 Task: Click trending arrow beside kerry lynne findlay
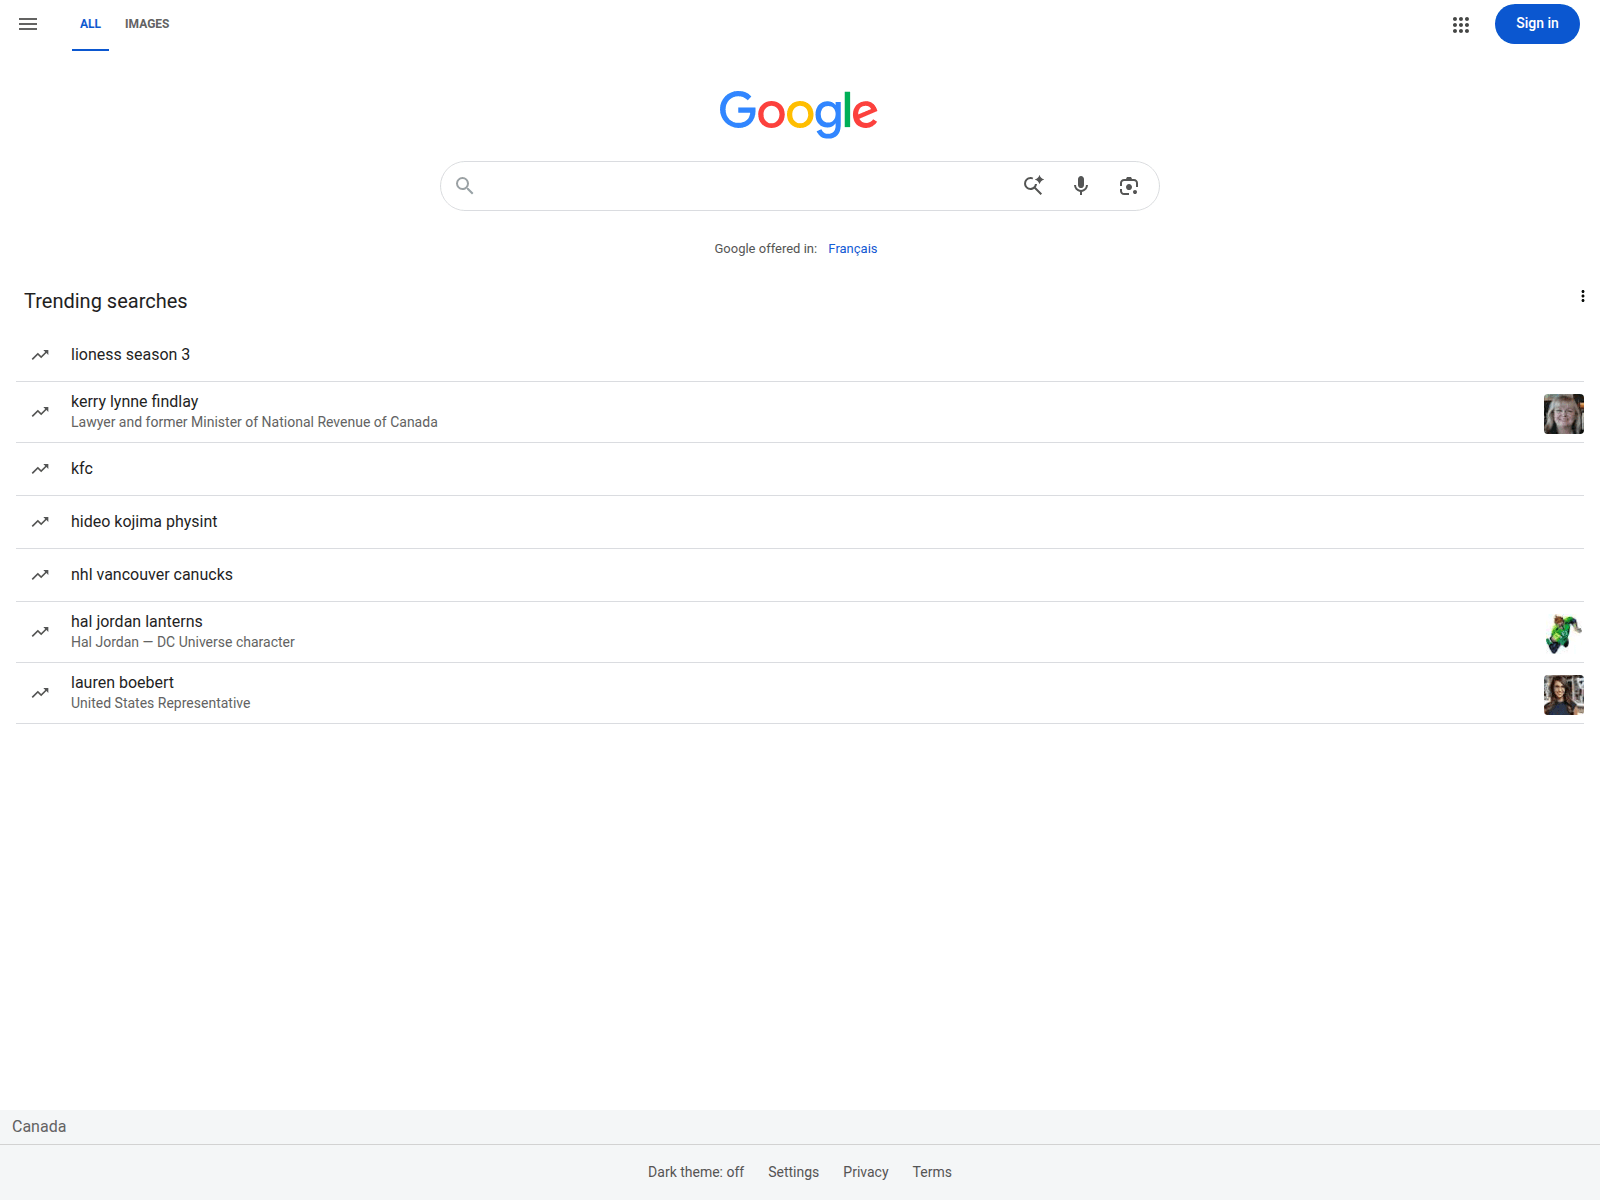click(x=40, y=412)
